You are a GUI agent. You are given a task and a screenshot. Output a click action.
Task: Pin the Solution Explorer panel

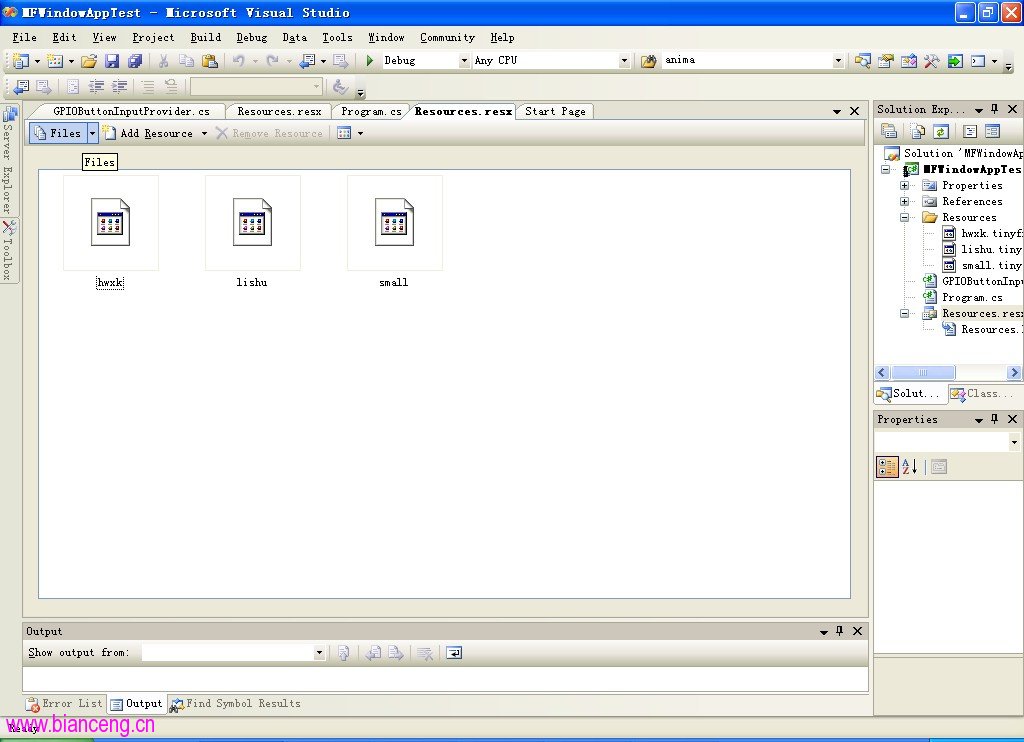995,109
